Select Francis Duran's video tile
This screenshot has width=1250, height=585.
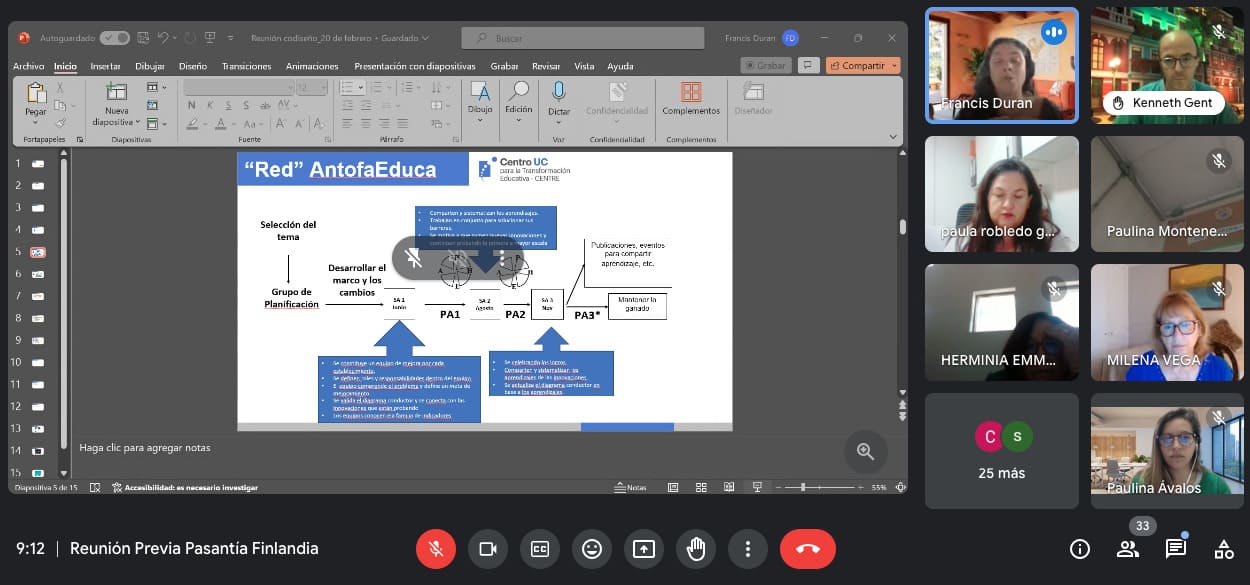1002,66
